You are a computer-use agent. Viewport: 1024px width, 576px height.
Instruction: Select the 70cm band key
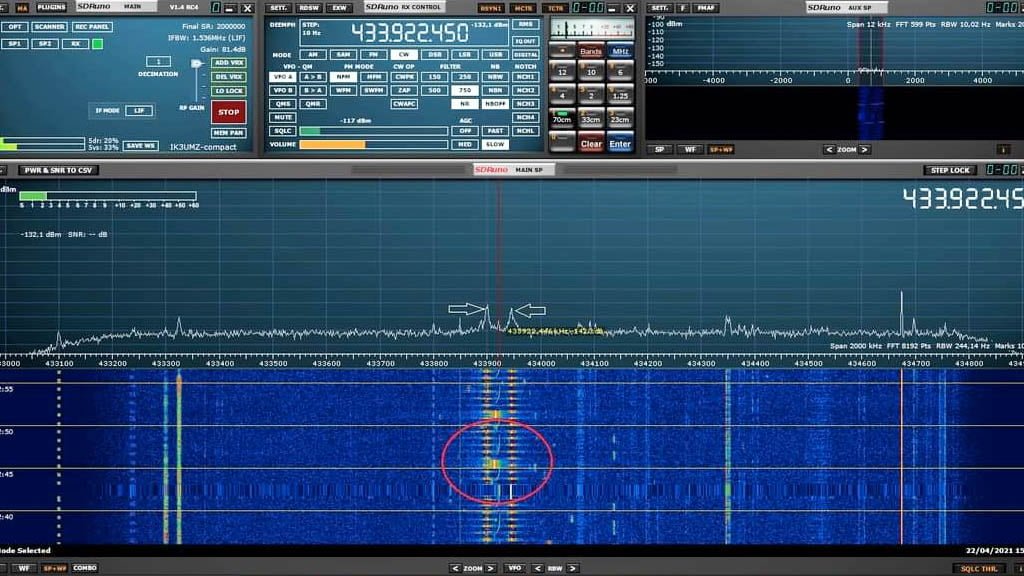pos(562,119)
